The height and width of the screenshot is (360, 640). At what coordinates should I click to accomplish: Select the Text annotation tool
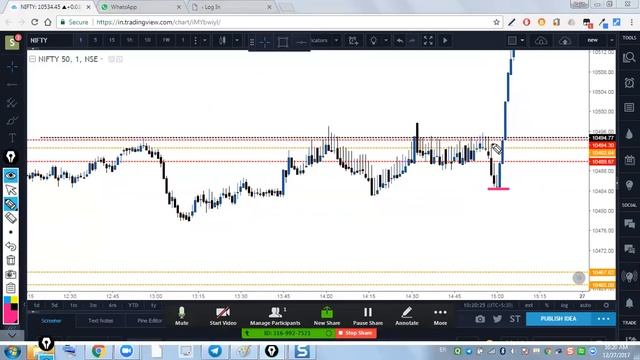(12, 138)
